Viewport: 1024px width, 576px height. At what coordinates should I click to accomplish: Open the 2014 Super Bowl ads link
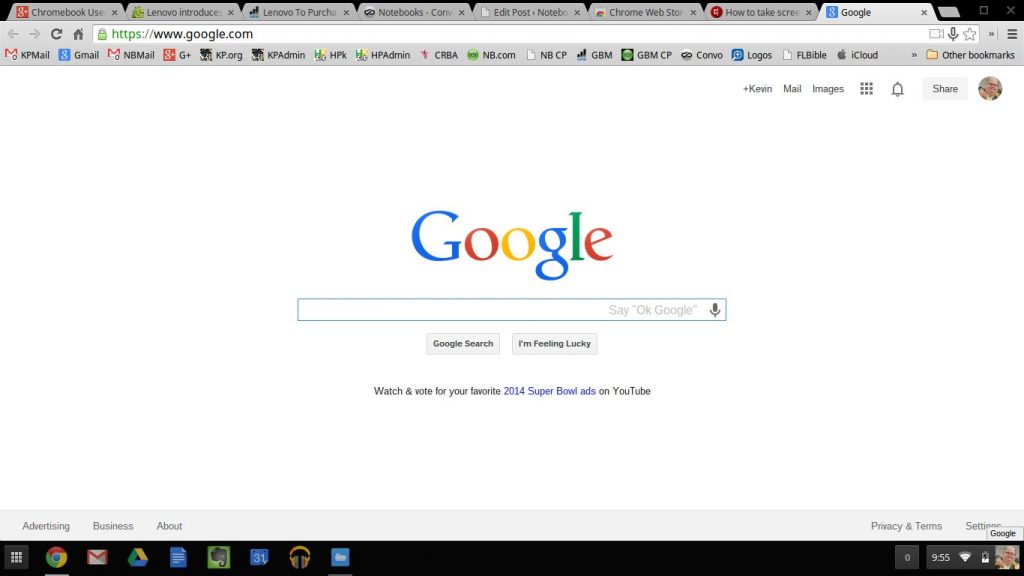pyautogui.click(x=549, y=391)
